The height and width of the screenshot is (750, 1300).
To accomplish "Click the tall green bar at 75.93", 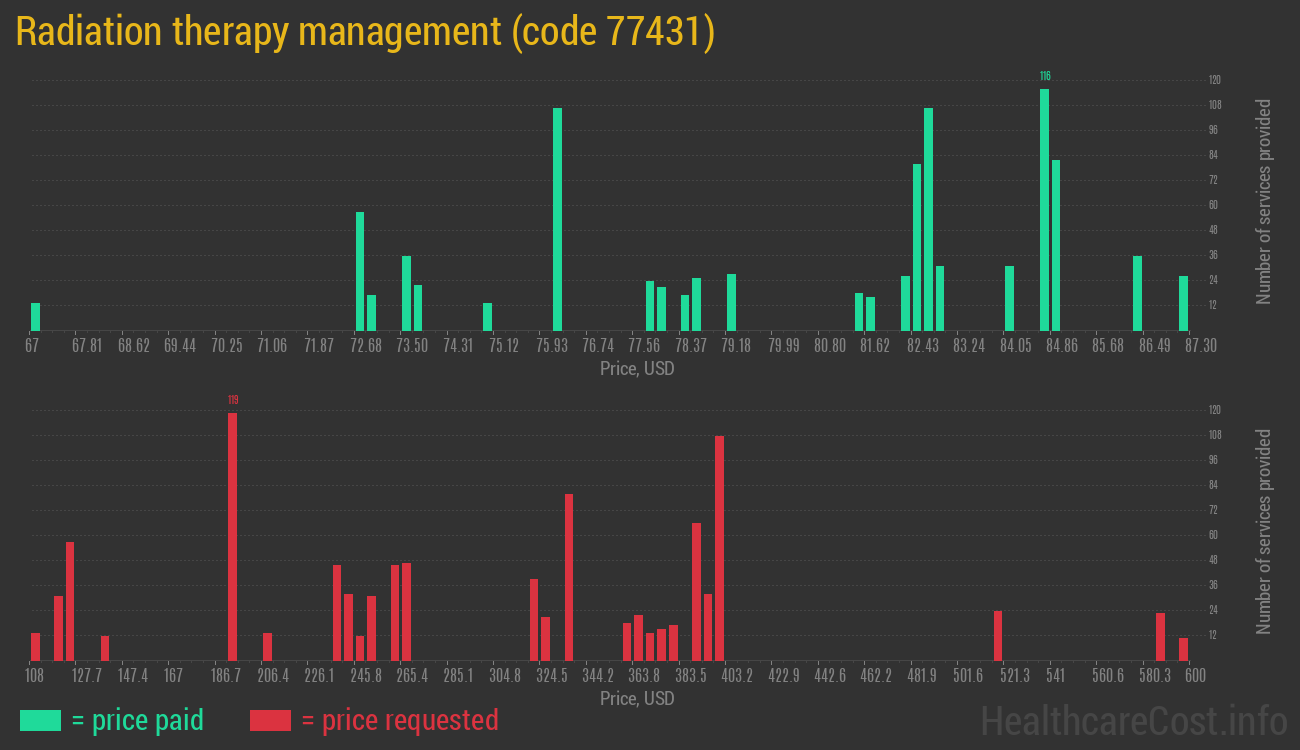I will 557,219.
